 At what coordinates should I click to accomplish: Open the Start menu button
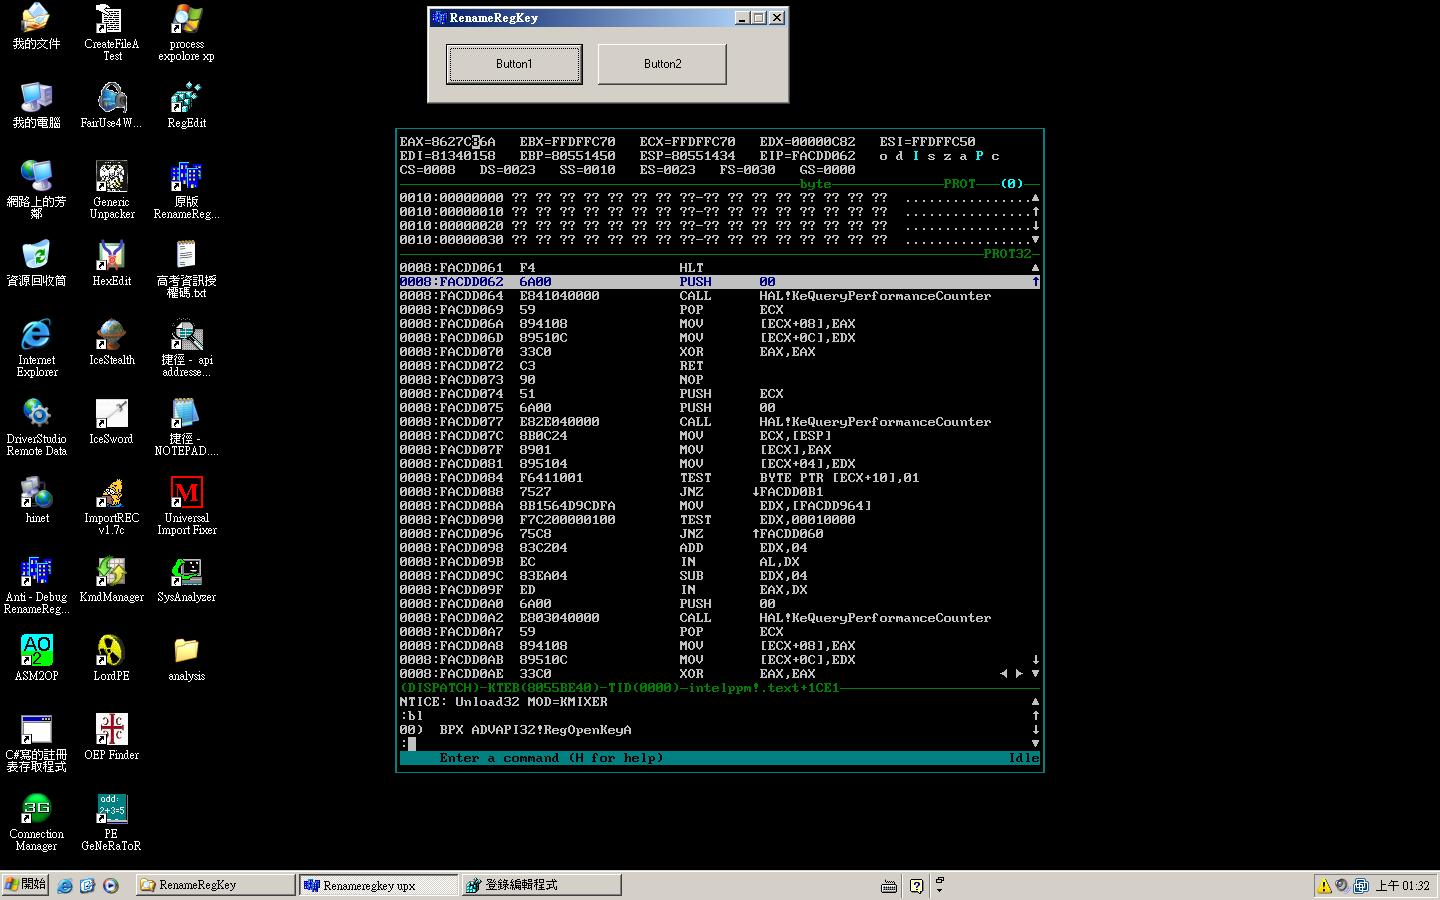point(25,885)
